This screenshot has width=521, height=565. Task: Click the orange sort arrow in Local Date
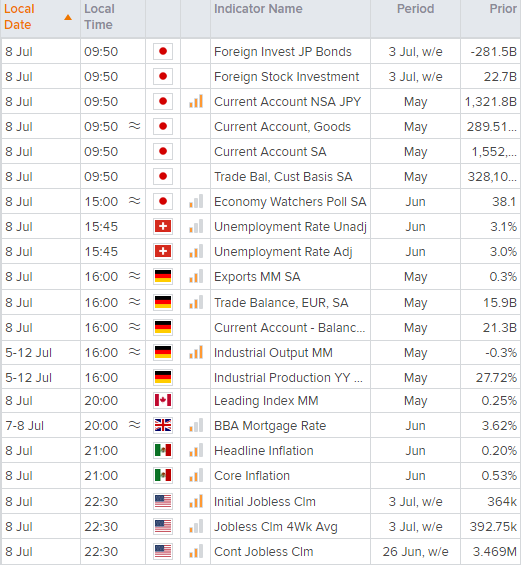point(68,17)
